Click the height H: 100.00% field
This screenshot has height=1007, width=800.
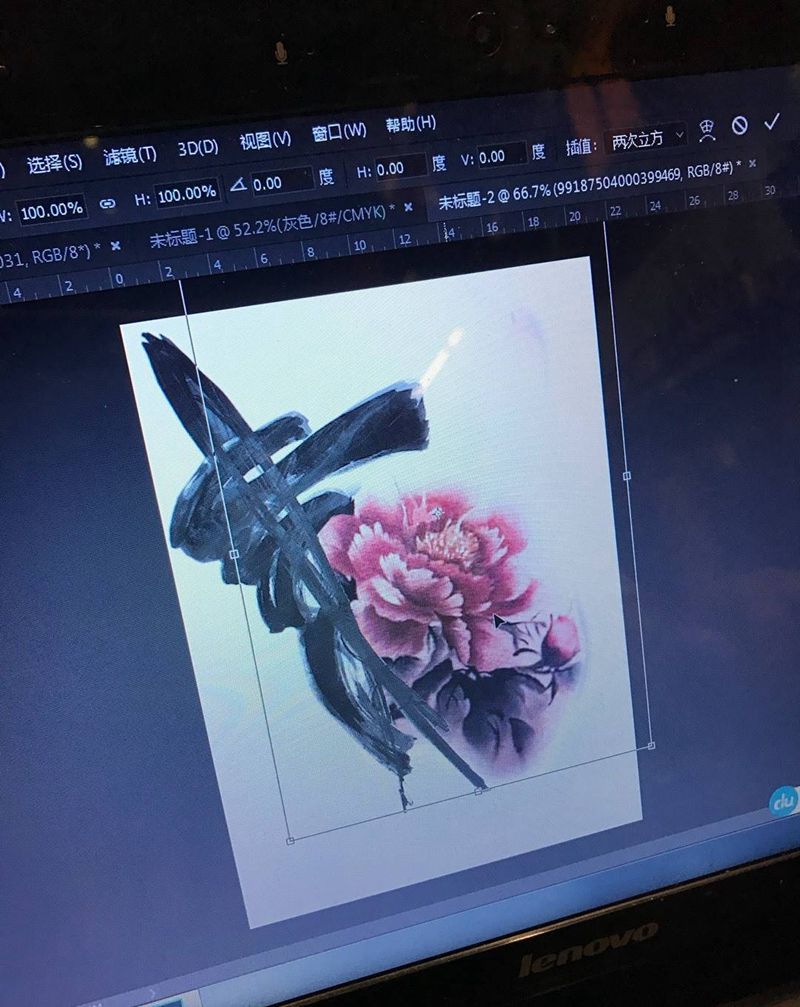pos(187,193)
